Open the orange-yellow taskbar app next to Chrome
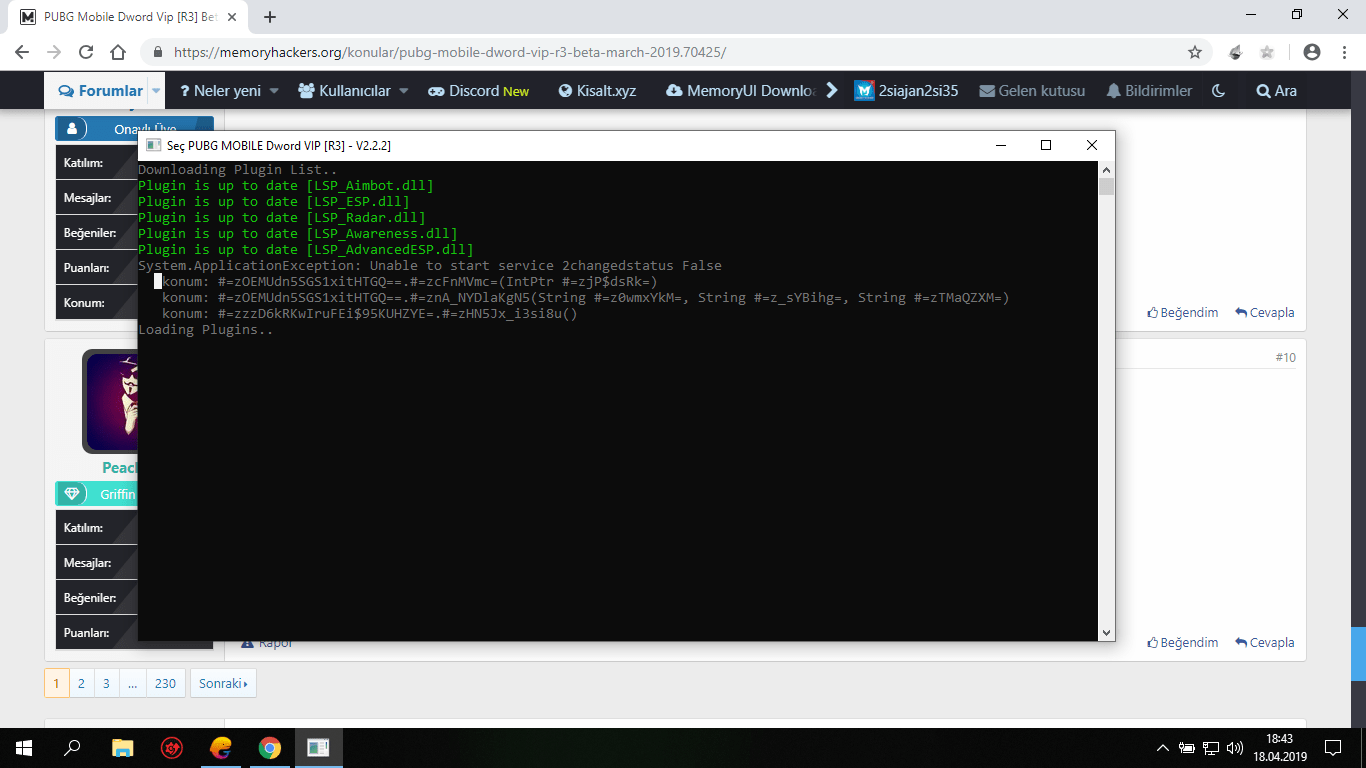Image resolution: width=1366 pixels, height=768 pixels. pos(221,747)
